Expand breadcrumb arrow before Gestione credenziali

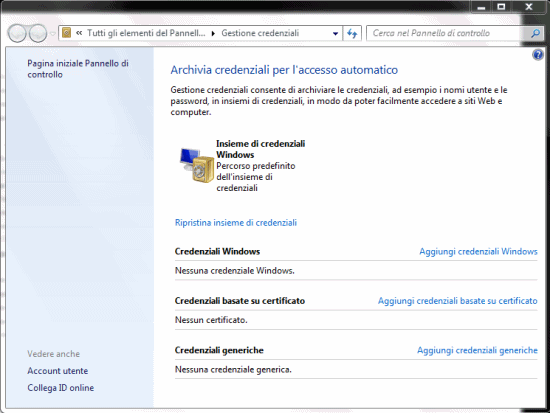tap(213, 33)
